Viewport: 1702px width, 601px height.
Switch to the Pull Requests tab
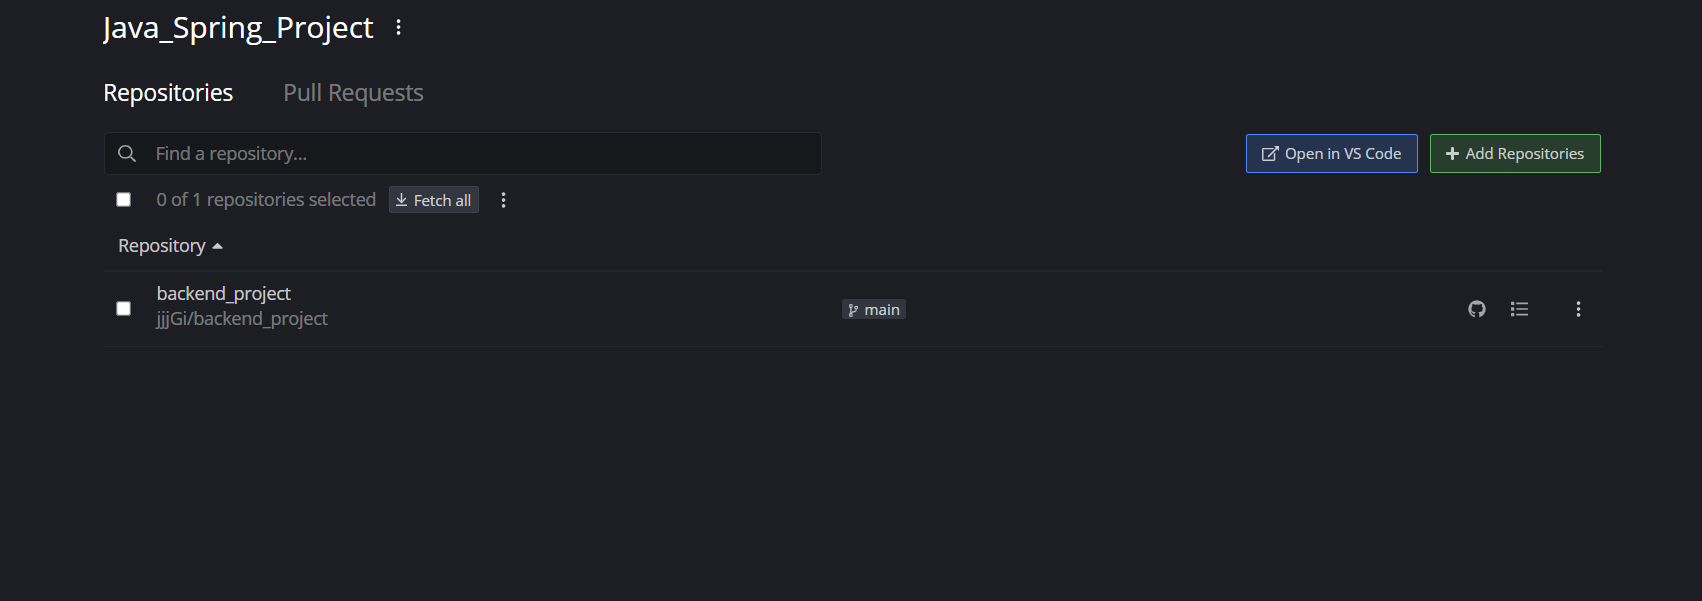(353, 92)
